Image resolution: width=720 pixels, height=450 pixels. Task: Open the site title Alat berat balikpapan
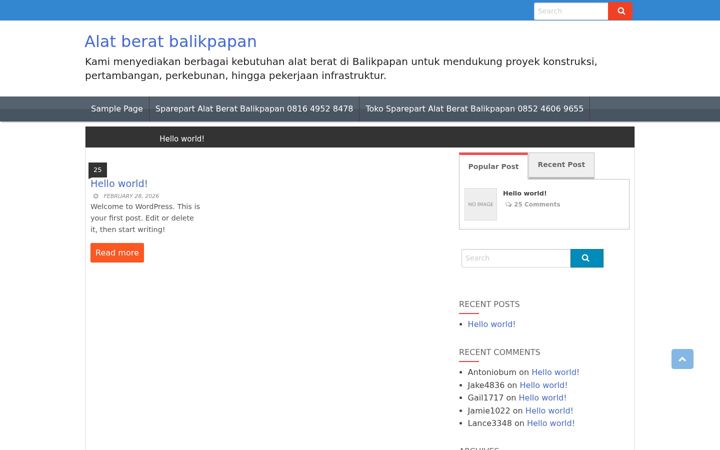point(170,41)
